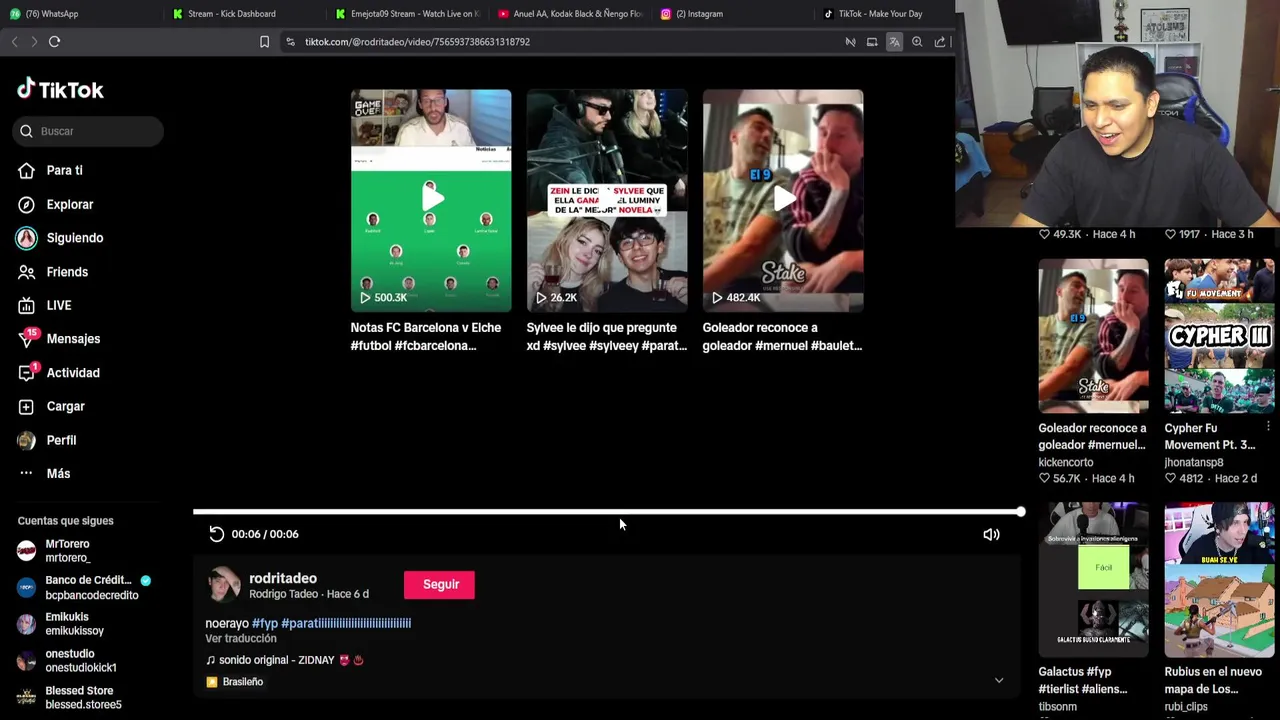The width and height of the screenshot is (1280, 720).
Task: Click the zoom magnifier icon in toolbar
Action: point(917,42)
